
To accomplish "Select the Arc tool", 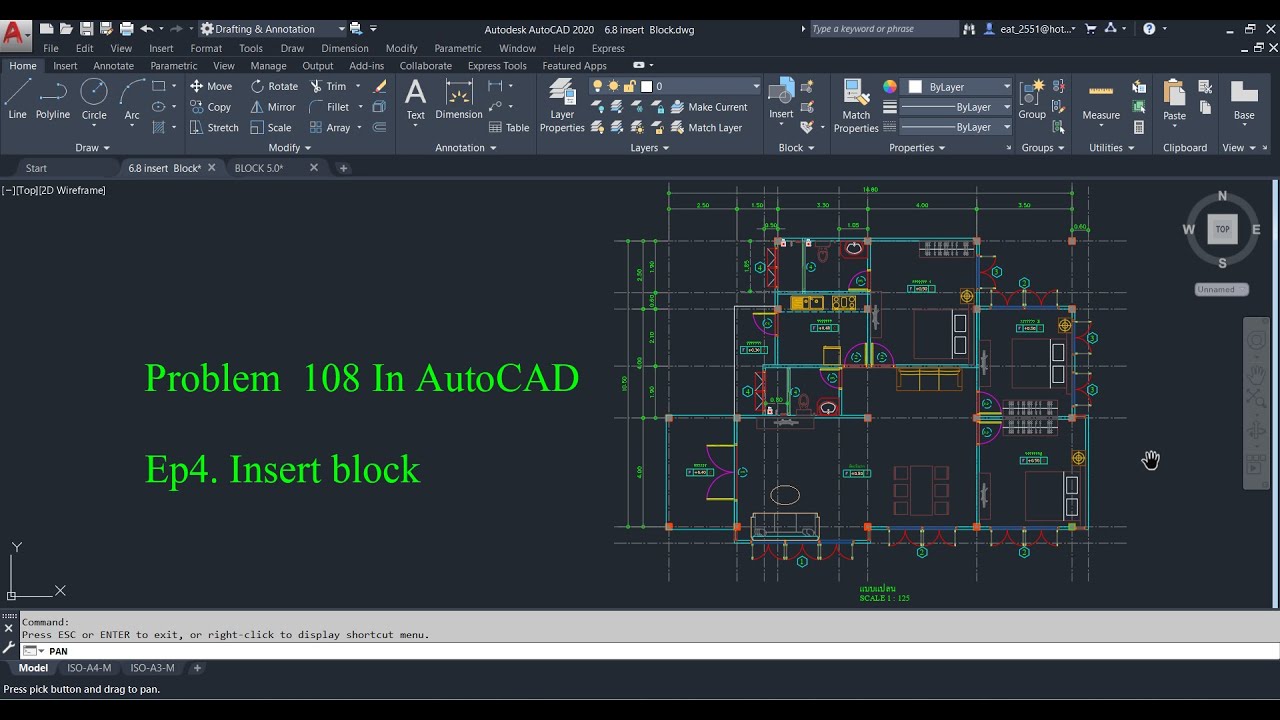I will pyautogui.click(x=132, y=100).
